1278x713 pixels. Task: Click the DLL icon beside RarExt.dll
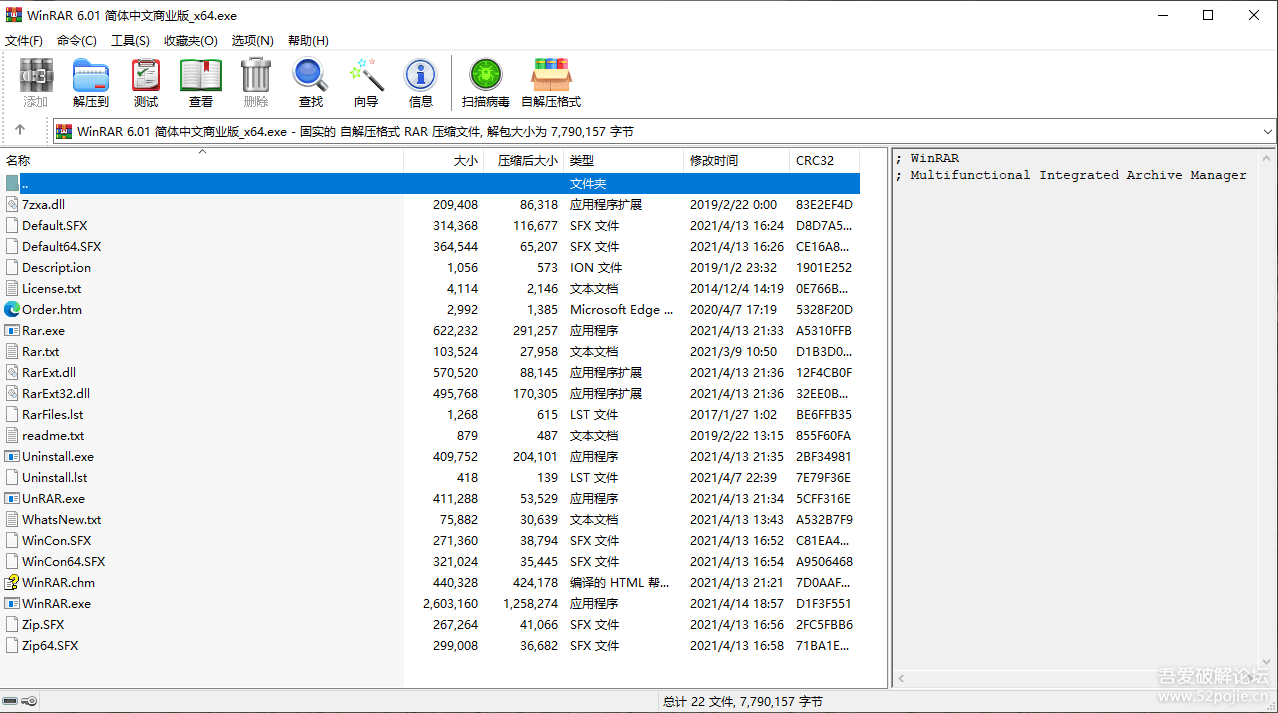pyautogui.click(x=12, y=373)
